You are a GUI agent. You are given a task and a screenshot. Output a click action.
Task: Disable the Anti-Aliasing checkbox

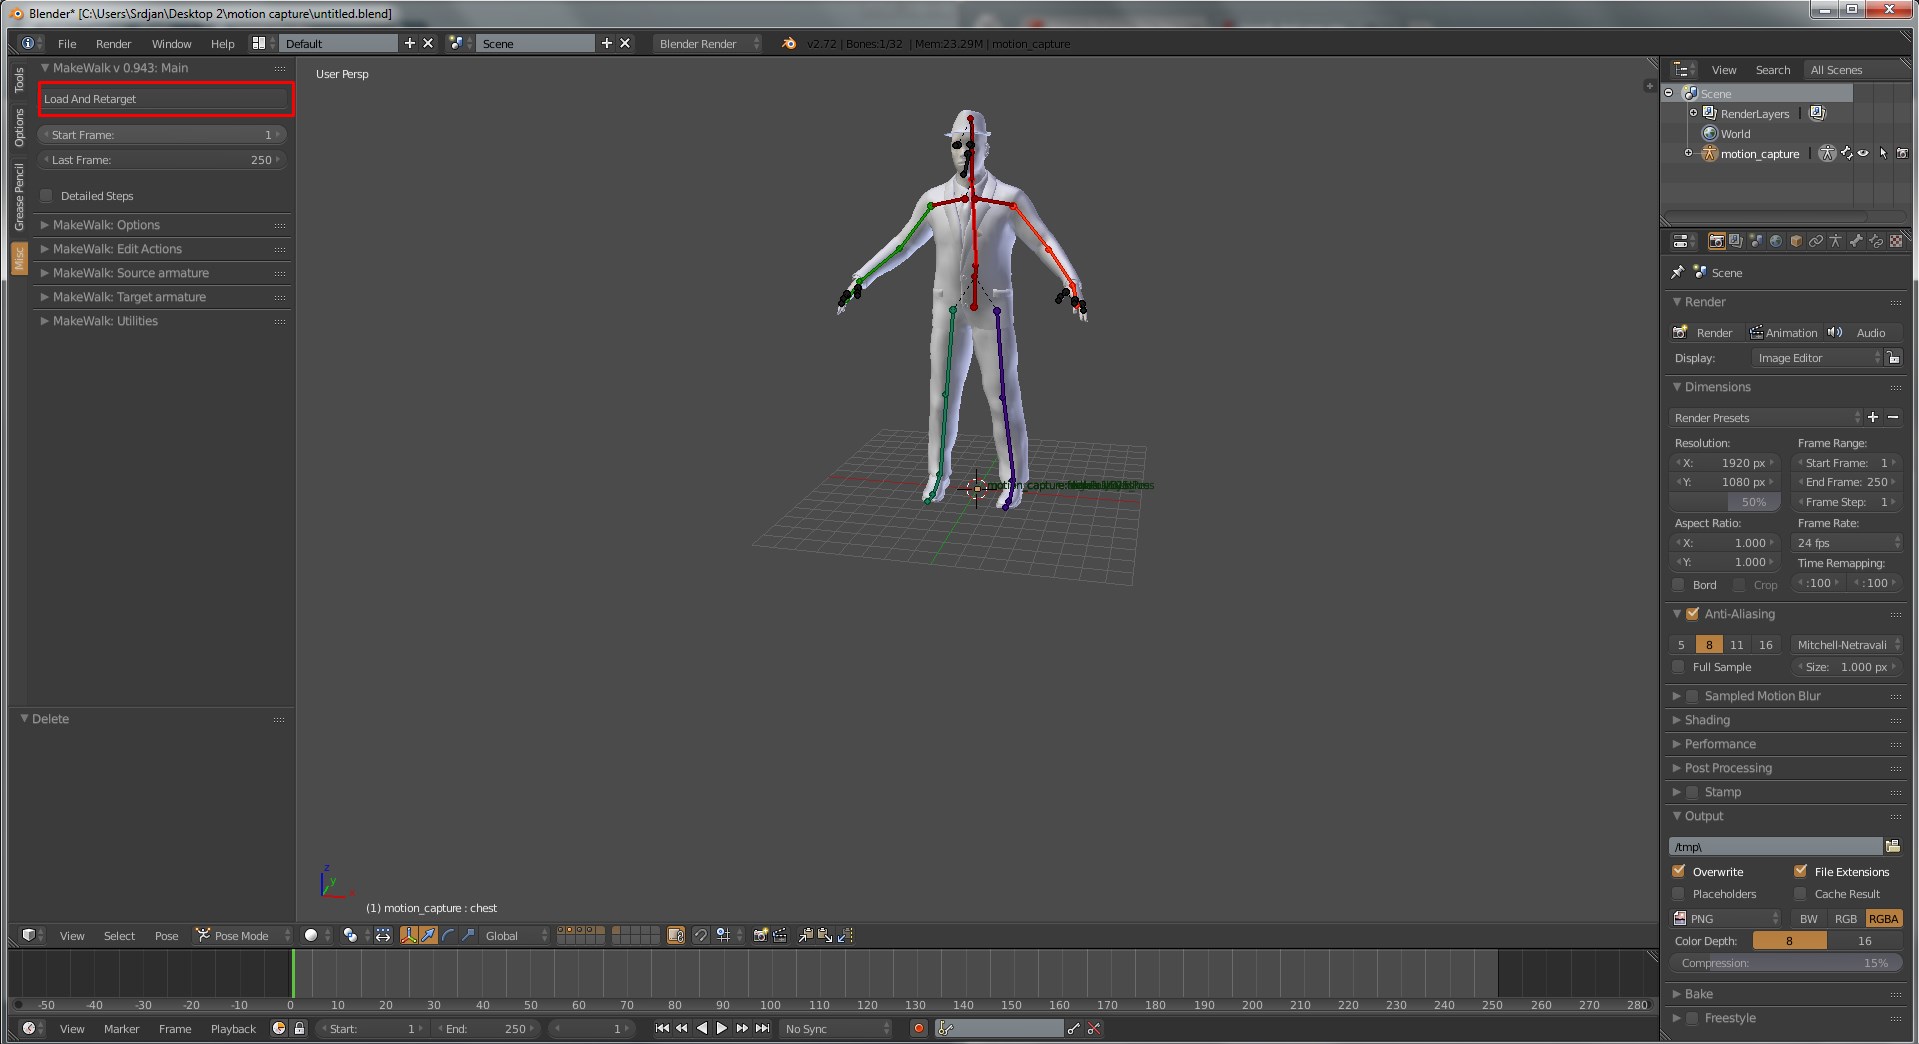tap(1692, 614)
